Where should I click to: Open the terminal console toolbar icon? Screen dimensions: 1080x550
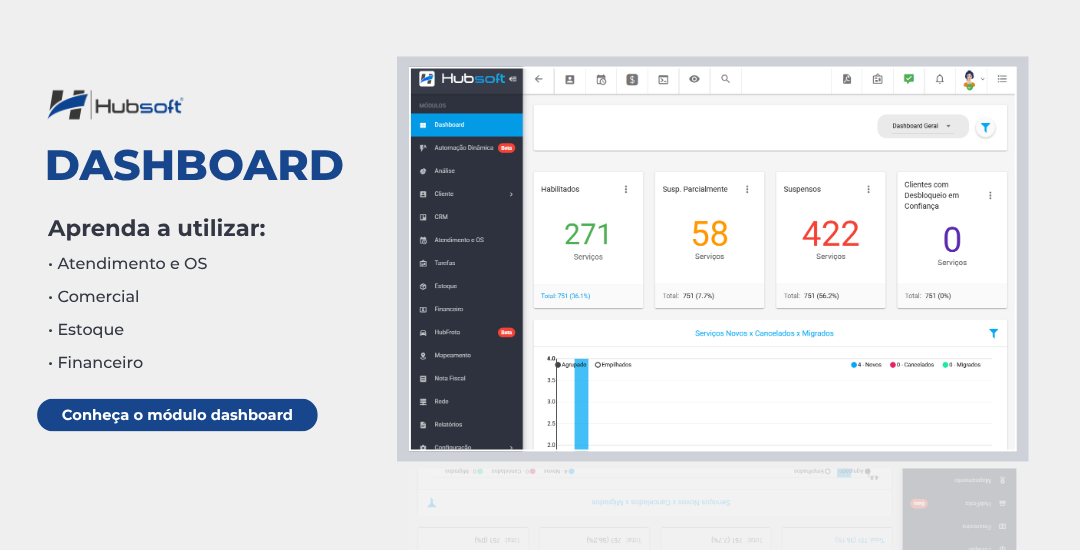[663, 80]
